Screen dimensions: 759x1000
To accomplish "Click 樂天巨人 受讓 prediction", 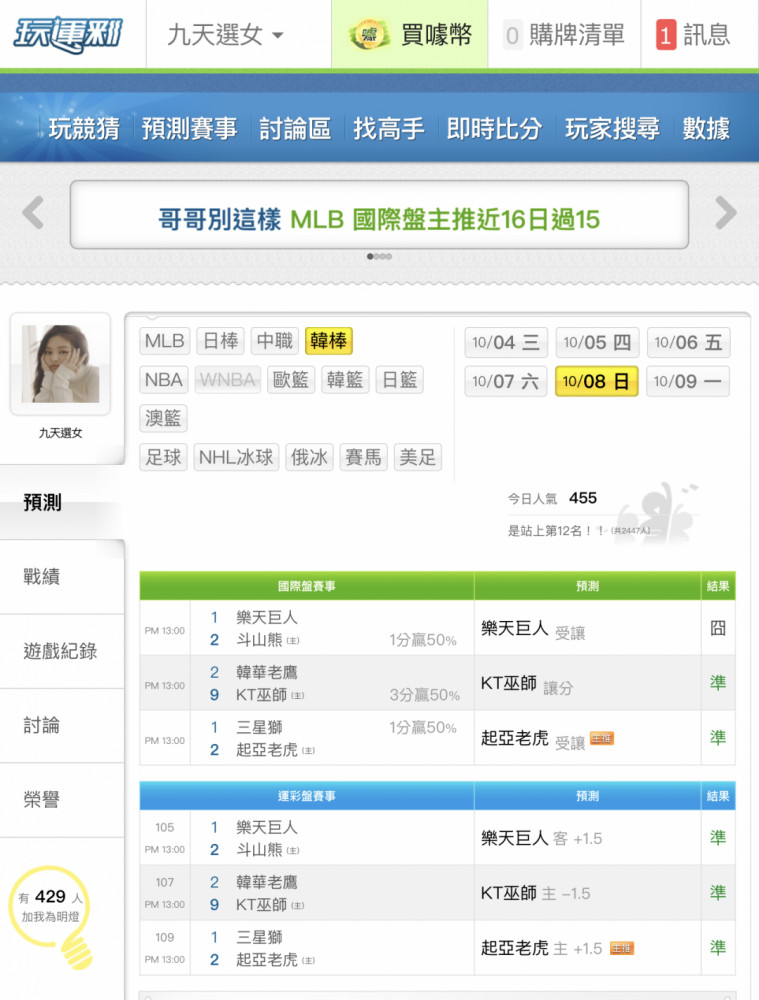I will pyautogui.click(x=533, y=630).
